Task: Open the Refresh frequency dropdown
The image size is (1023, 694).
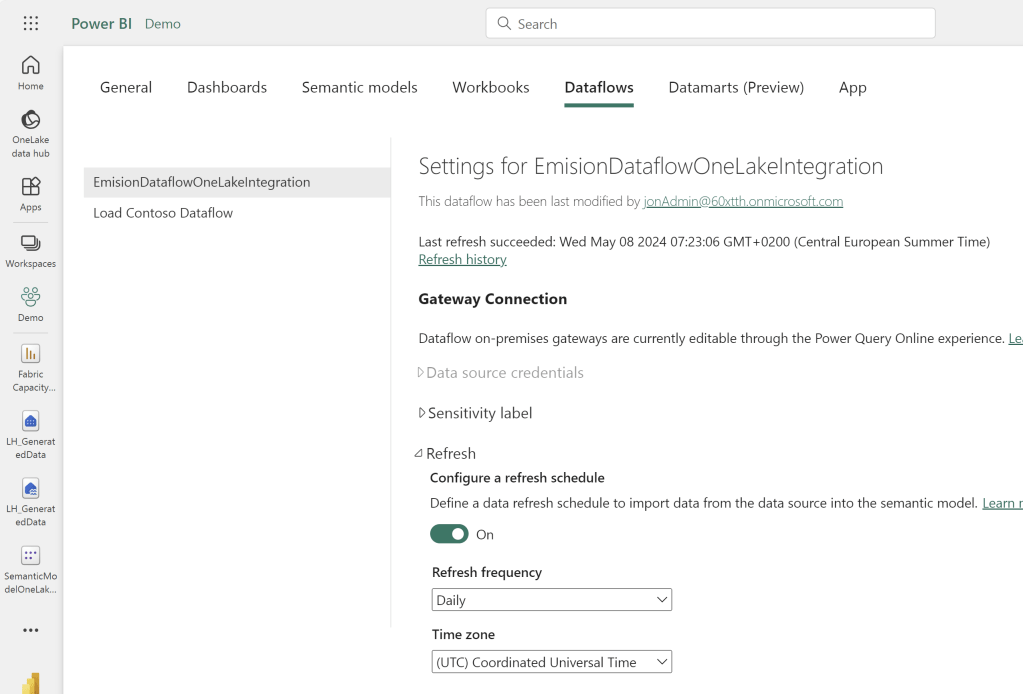Action: 551,600
